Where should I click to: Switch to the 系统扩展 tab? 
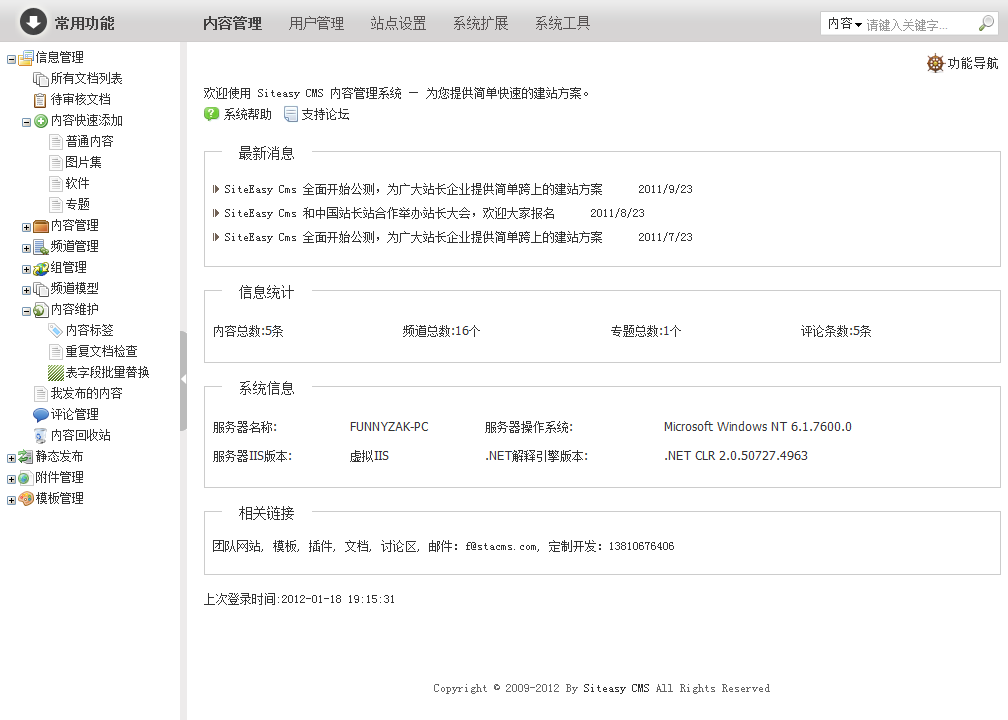click(481, 24)
